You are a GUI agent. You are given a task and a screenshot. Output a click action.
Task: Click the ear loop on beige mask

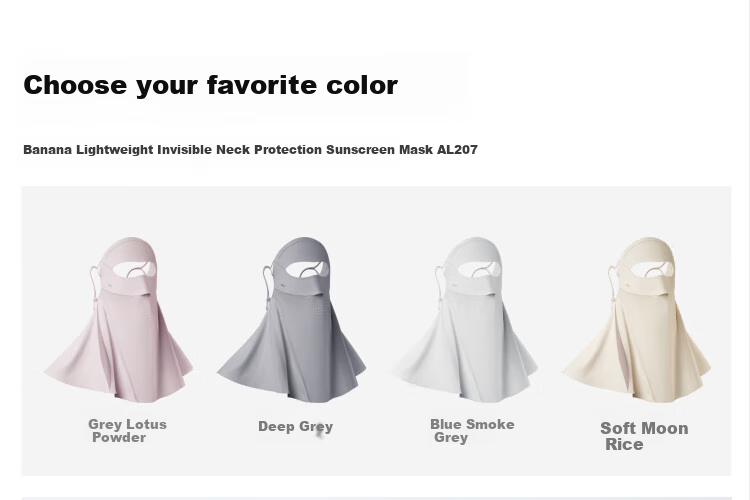click(x=614, y=280)
